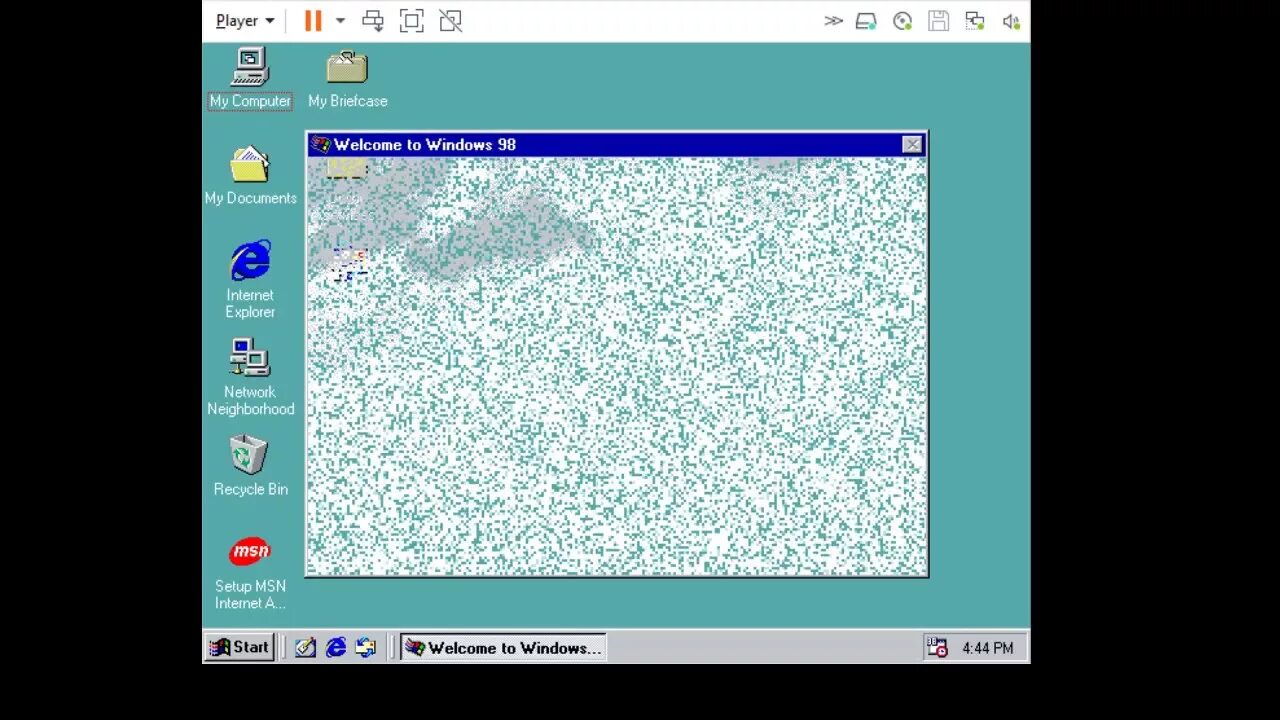Viewport: 1280px width, 720px height.
Task: Select the My Documents desktop icon
Action: (x=250, y=176)
